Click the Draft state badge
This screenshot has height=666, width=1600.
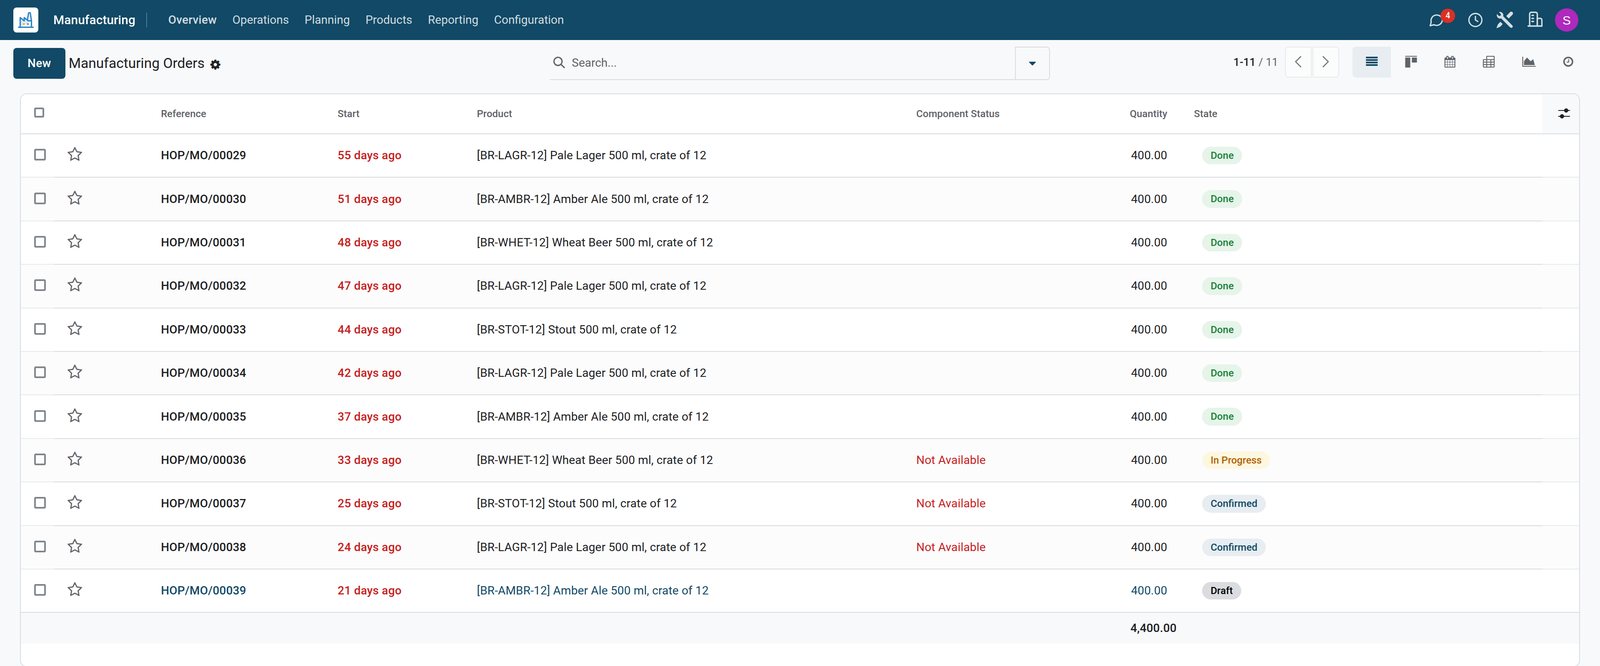point(1221,591)
